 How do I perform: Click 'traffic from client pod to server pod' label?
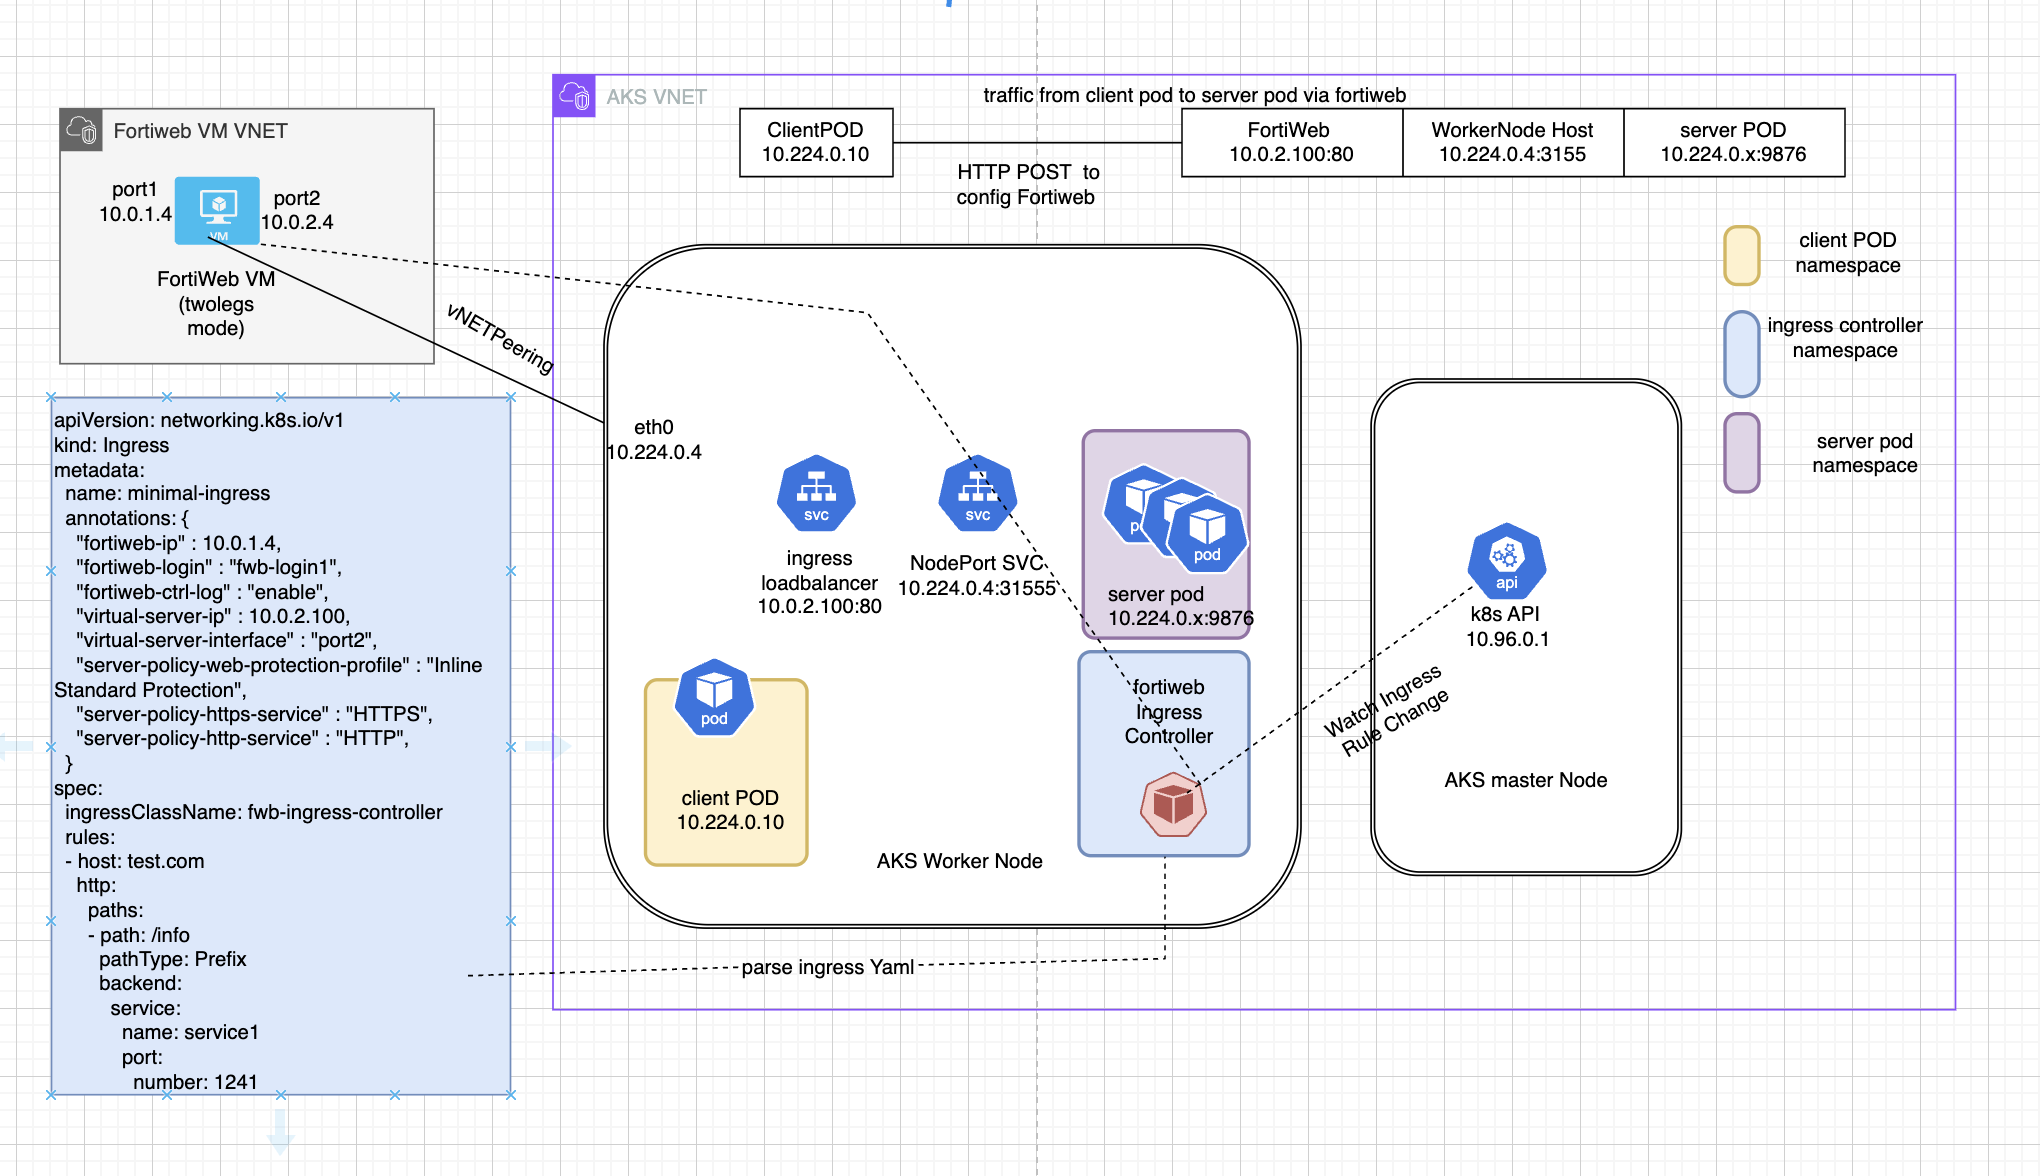tap(1194, 95)
